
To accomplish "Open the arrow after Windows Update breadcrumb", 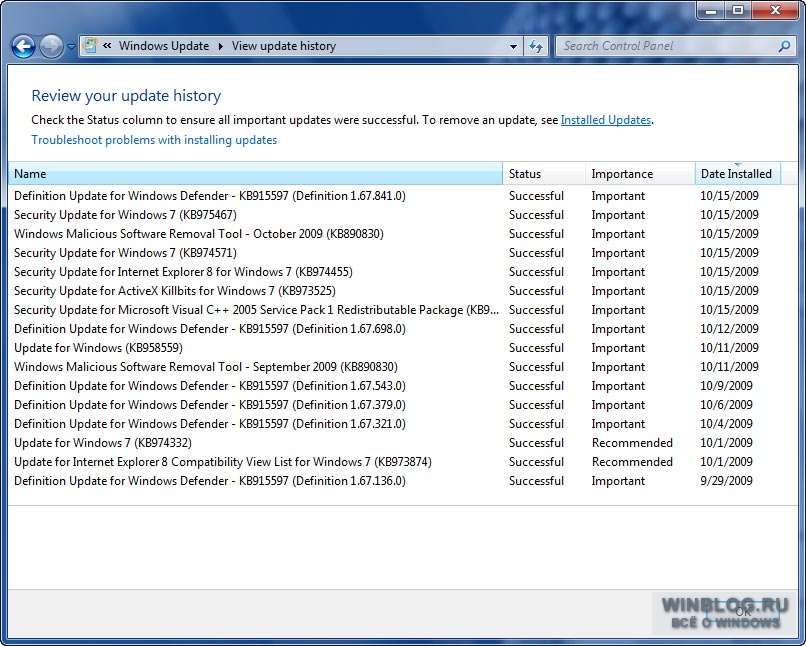I will coord(221,46).
